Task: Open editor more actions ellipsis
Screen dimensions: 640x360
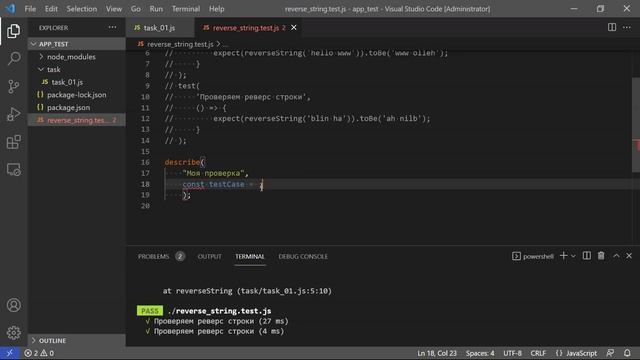Action: [627, 27]
